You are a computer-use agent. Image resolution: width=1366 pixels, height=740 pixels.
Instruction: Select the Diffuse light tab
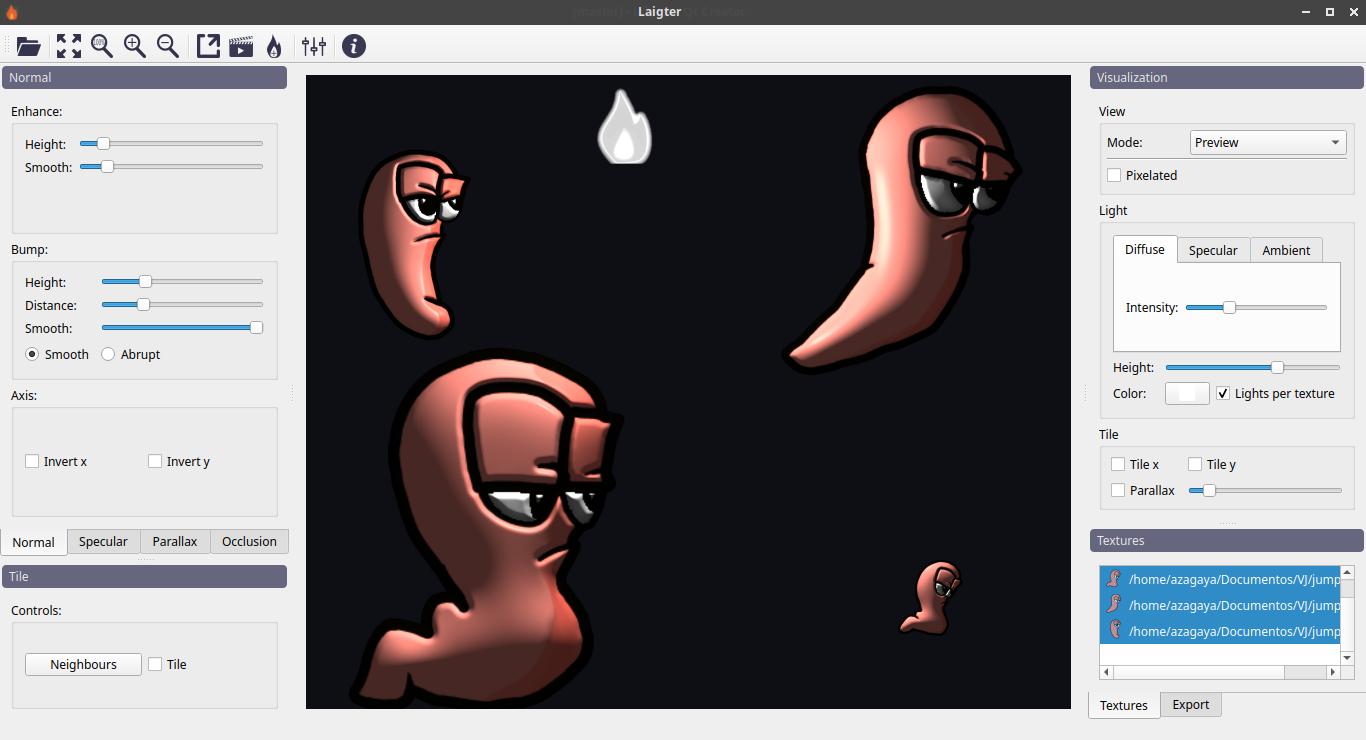point(1144,249)
